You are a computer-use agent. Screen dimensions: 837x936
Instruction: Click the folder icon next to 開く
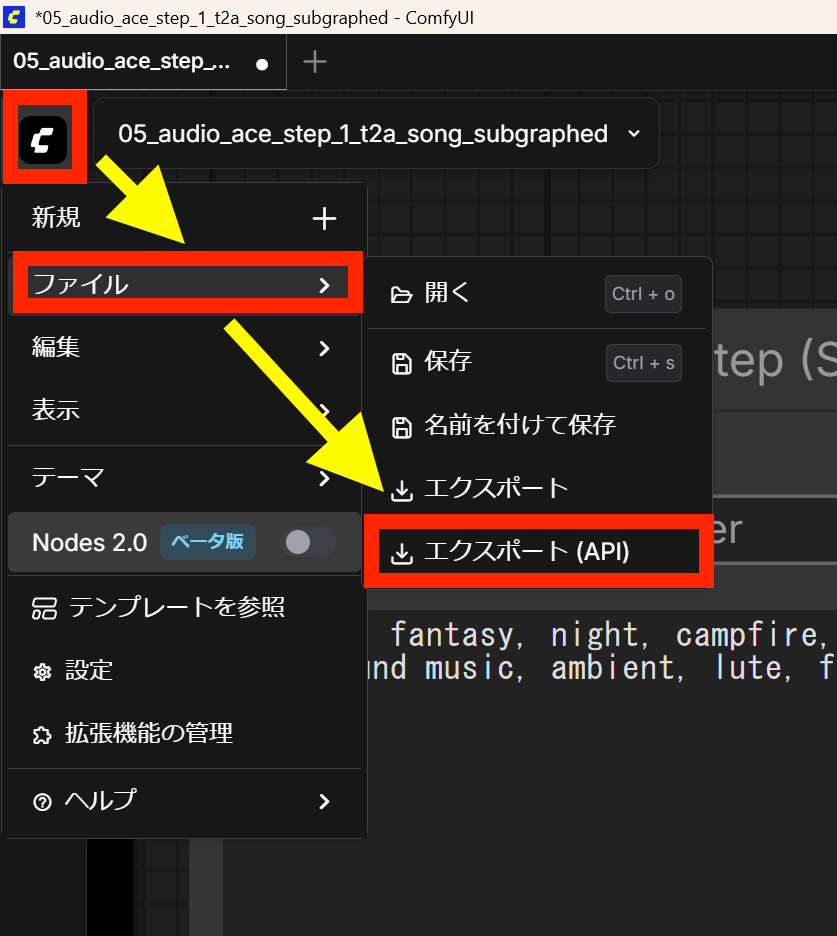tap(401, 294)
